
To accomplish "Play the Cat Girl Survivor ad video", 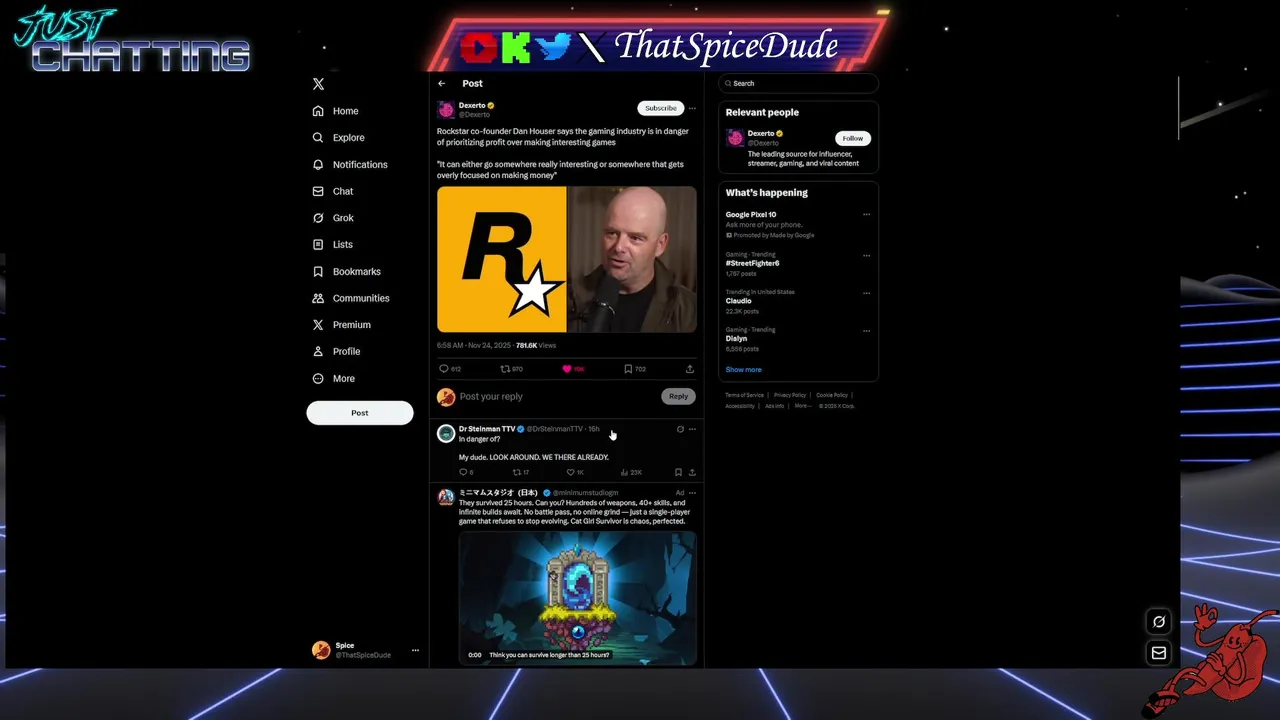I will pos(578,598).
